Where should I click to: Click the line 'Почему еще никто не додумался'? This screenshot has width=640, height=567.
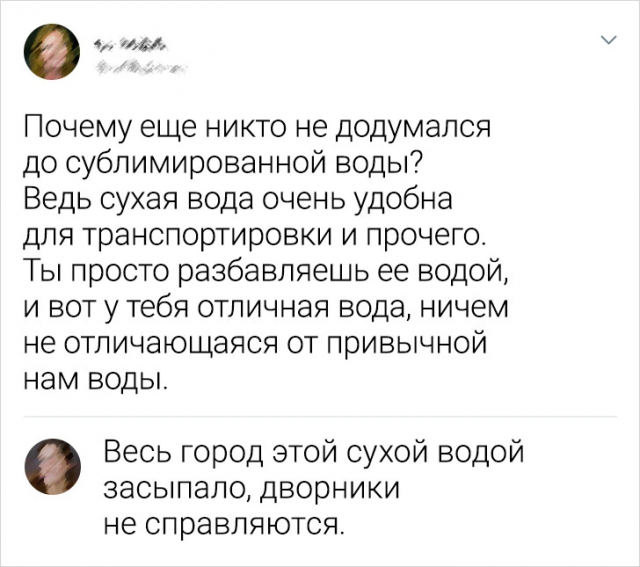[x=257, y=129]
